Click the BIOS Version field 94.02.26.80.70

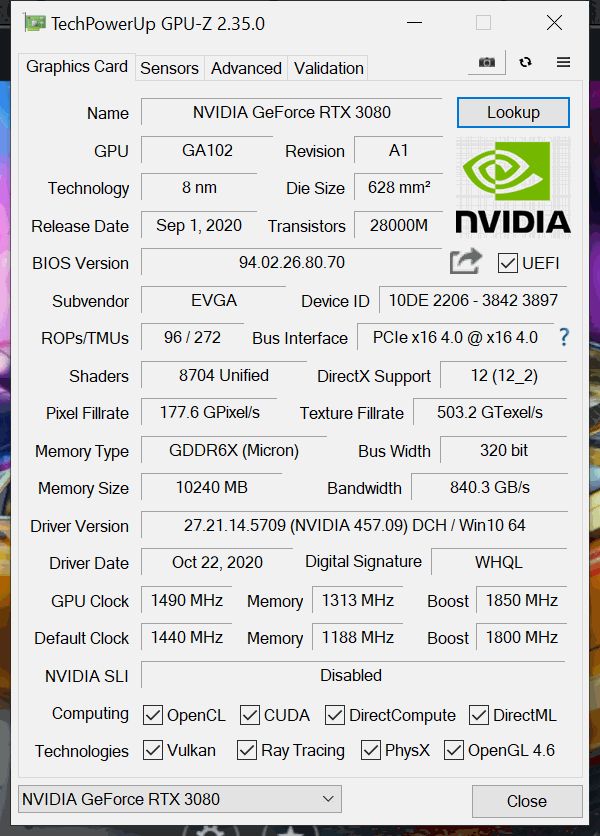tap(292, 262)
